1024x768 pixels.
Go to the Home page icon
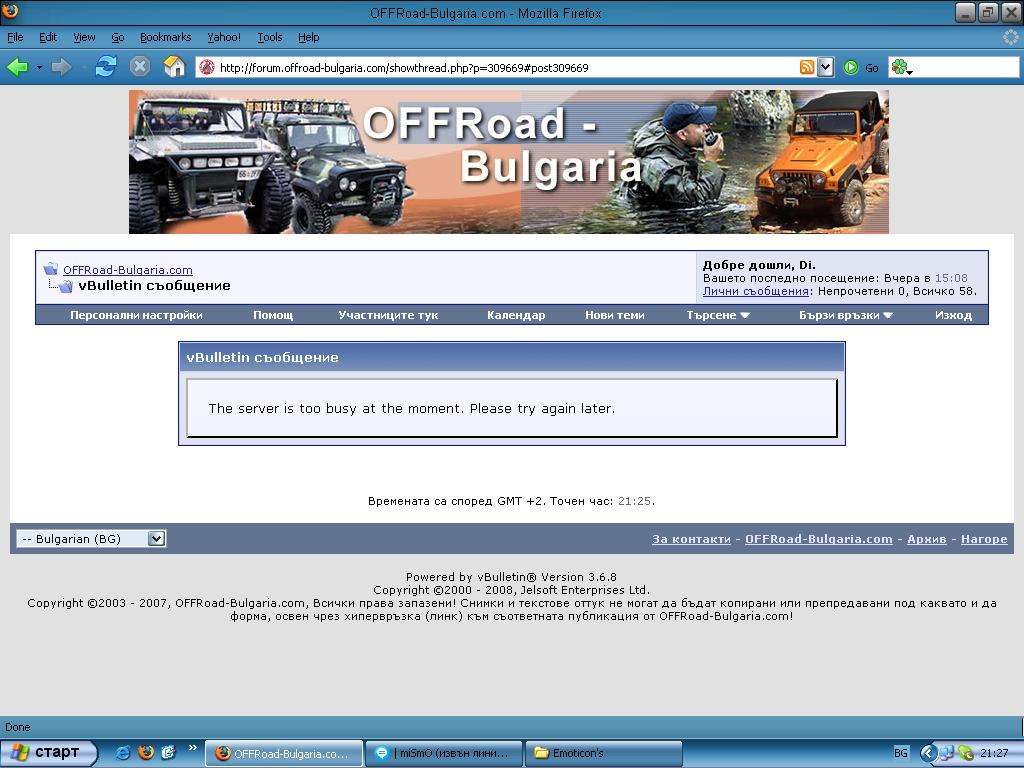174,67
